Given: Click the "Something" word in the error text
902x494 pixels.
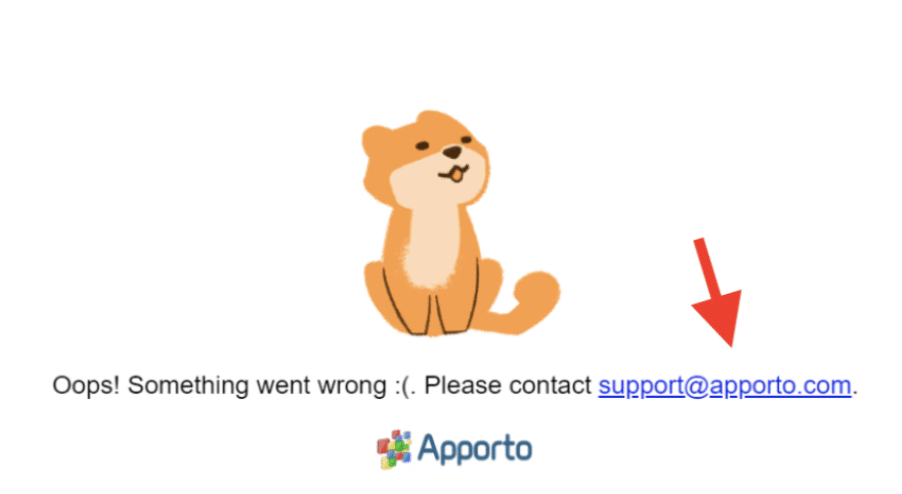Looking at the screenshot, I should click(188, 386).
